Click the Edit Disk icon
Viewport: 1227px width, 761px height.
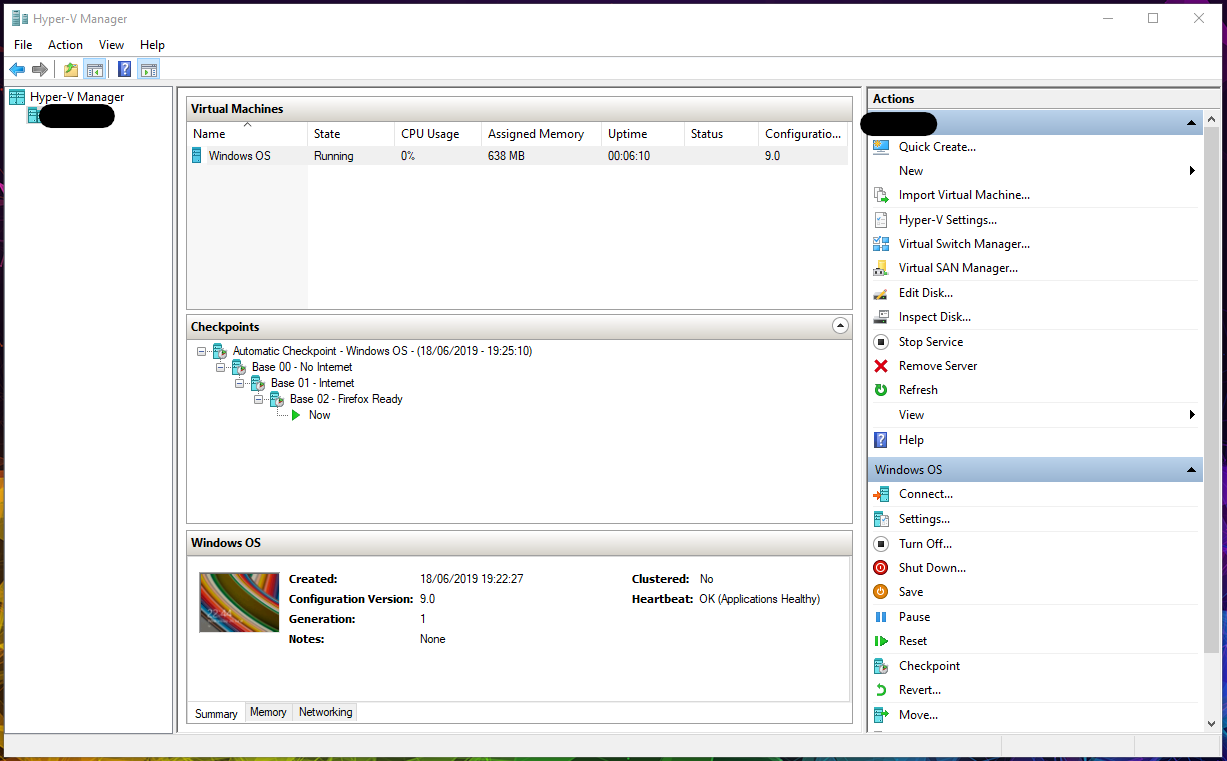[x=881, y=293]
